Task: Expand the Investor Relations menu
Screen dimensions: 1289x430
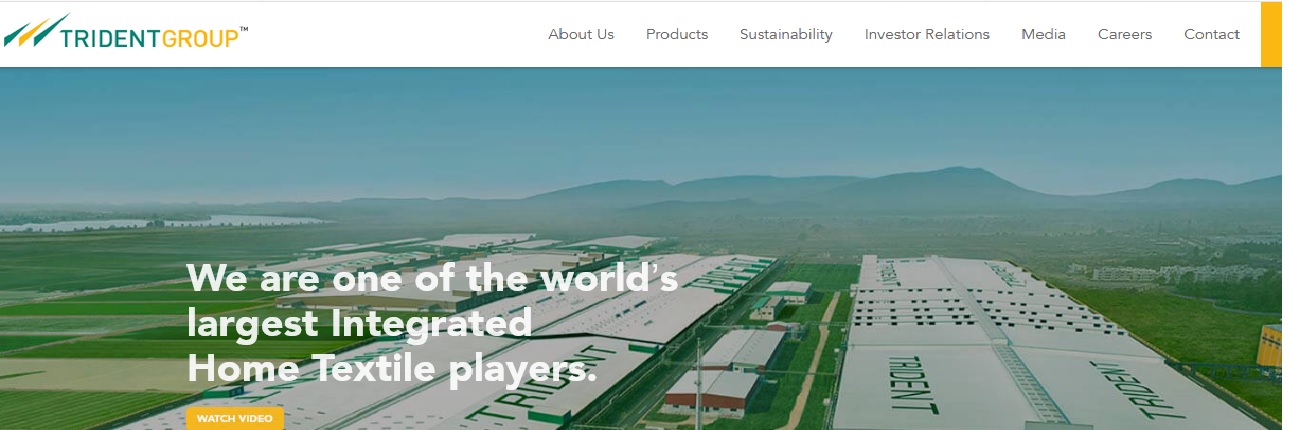Action: (927, 34)
